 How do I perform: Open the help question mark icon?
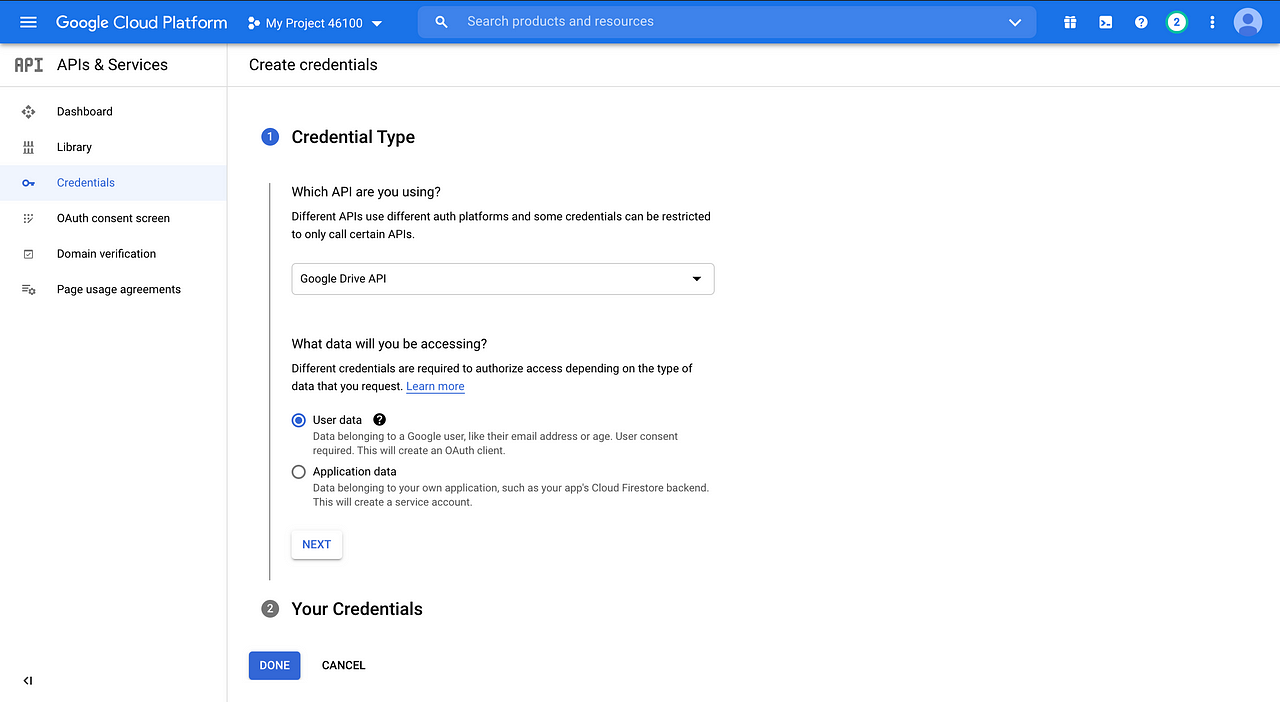[x=1141, y=22]
